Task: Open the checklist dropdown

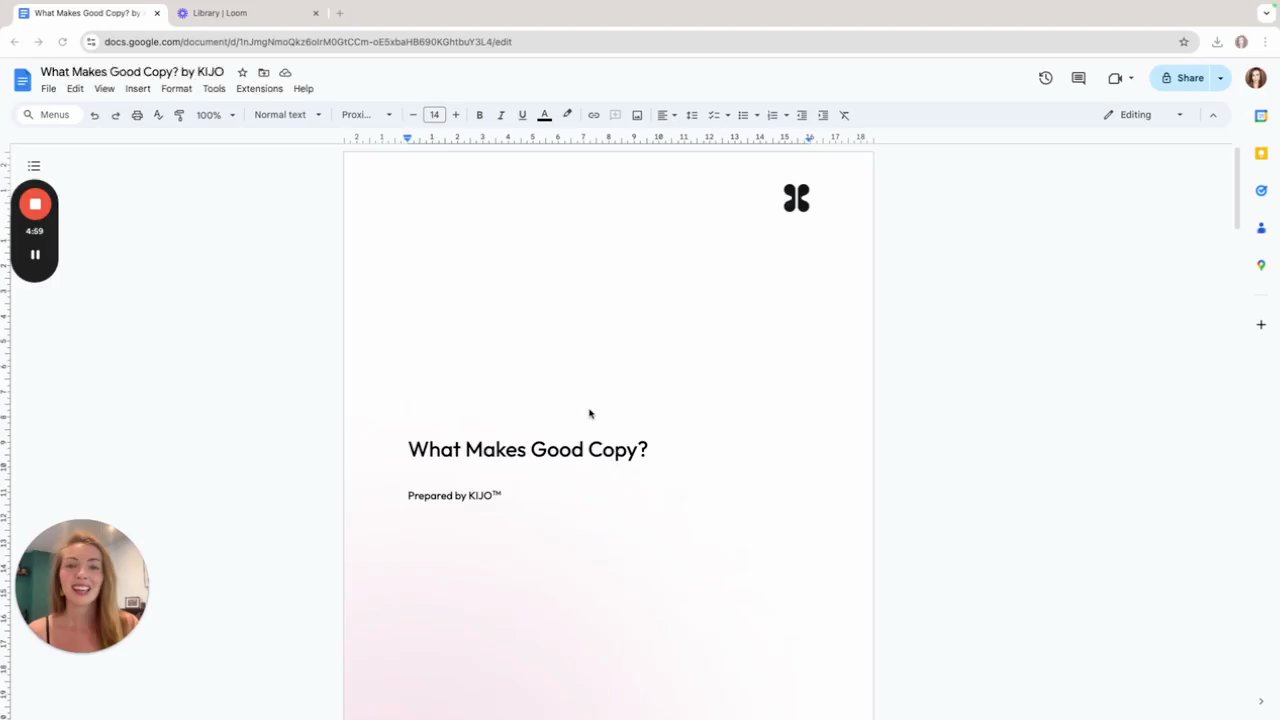Action: pos(719,115)
